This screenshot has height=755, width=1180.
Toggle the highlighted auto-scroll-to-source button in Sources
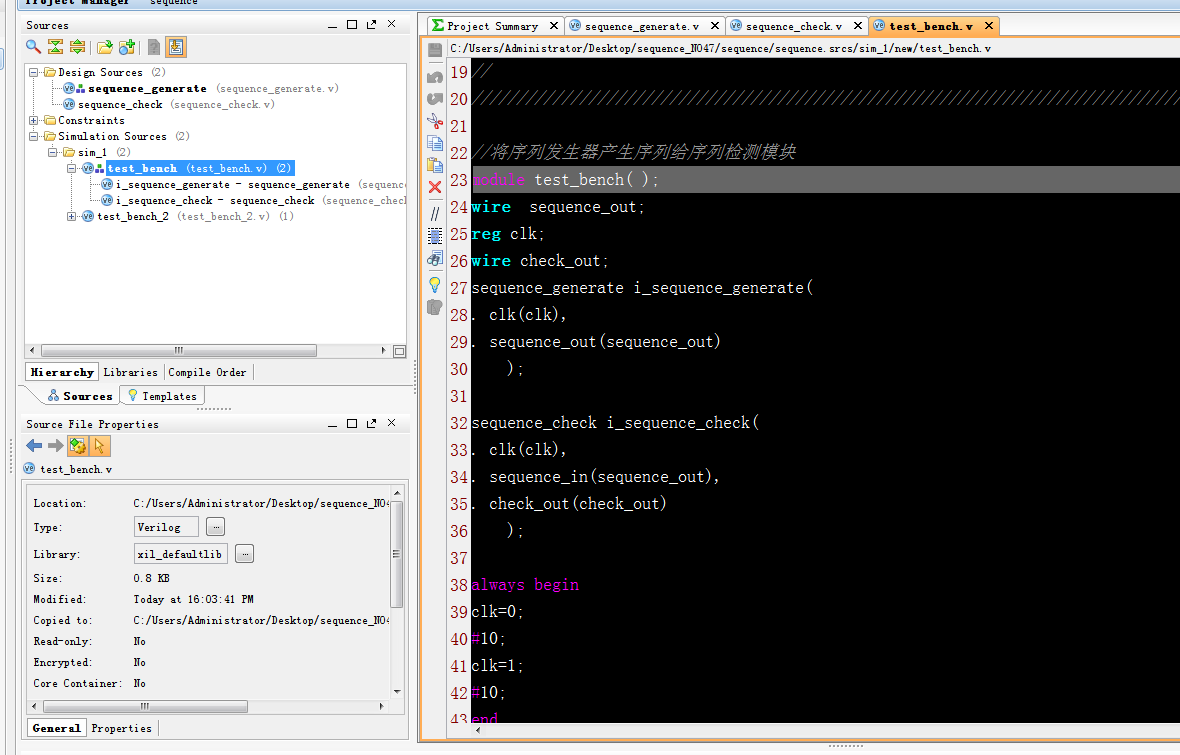coord(176,47)
